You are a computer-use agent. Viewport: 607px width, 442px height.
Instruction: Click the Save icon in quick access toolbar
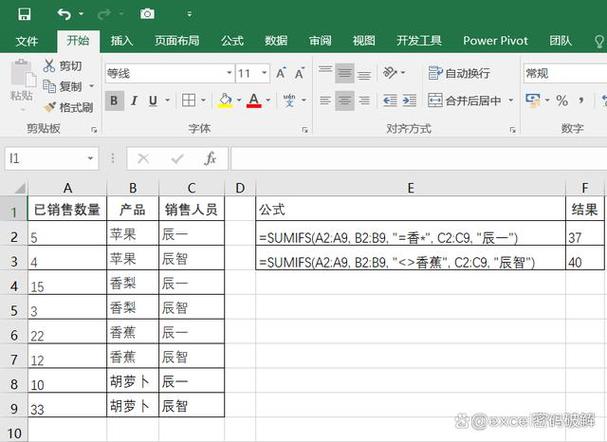pyautogui.click(x=24, y=14)
